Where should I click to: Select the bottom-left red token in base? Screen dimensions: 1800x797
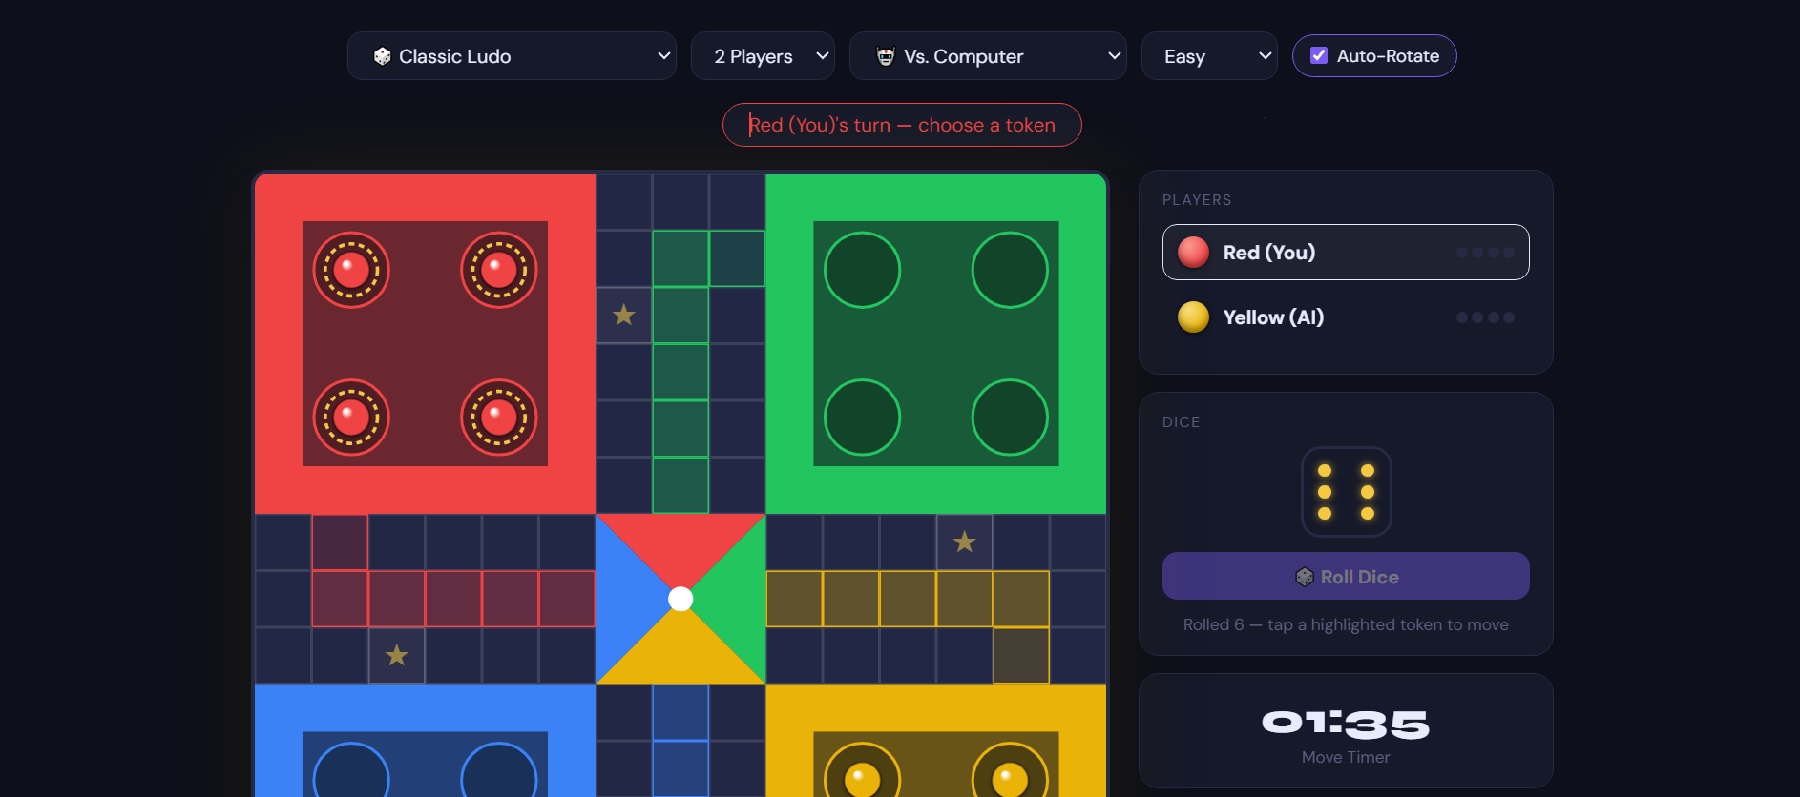pyautogui.click(x=351, y=417)
